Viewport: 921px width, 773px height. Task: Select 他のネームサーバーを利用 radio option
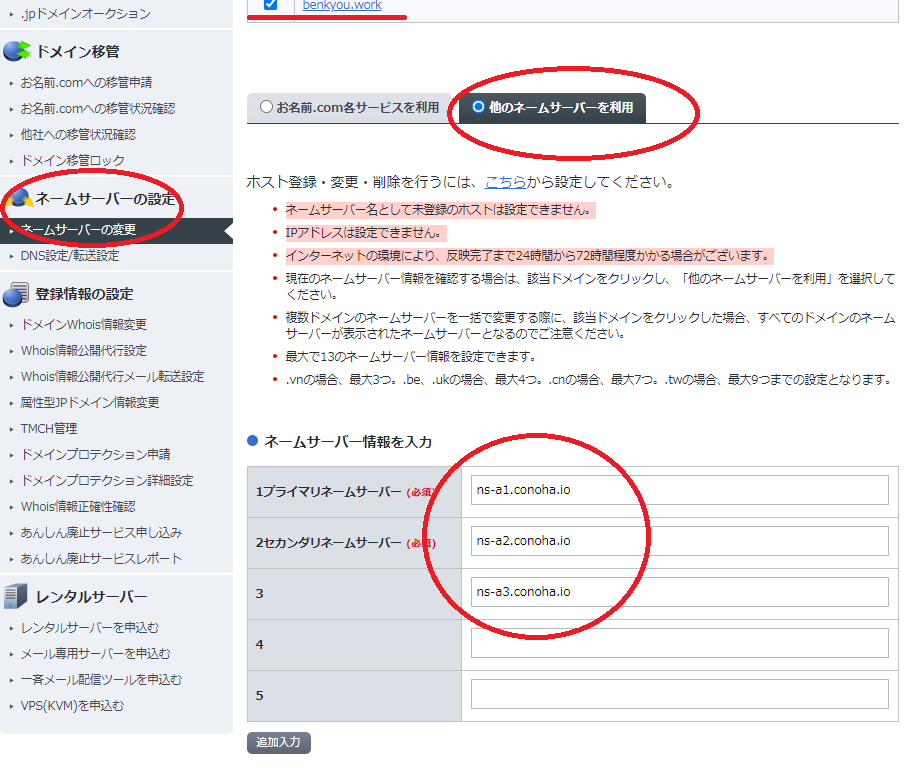[x=478, y=107]
